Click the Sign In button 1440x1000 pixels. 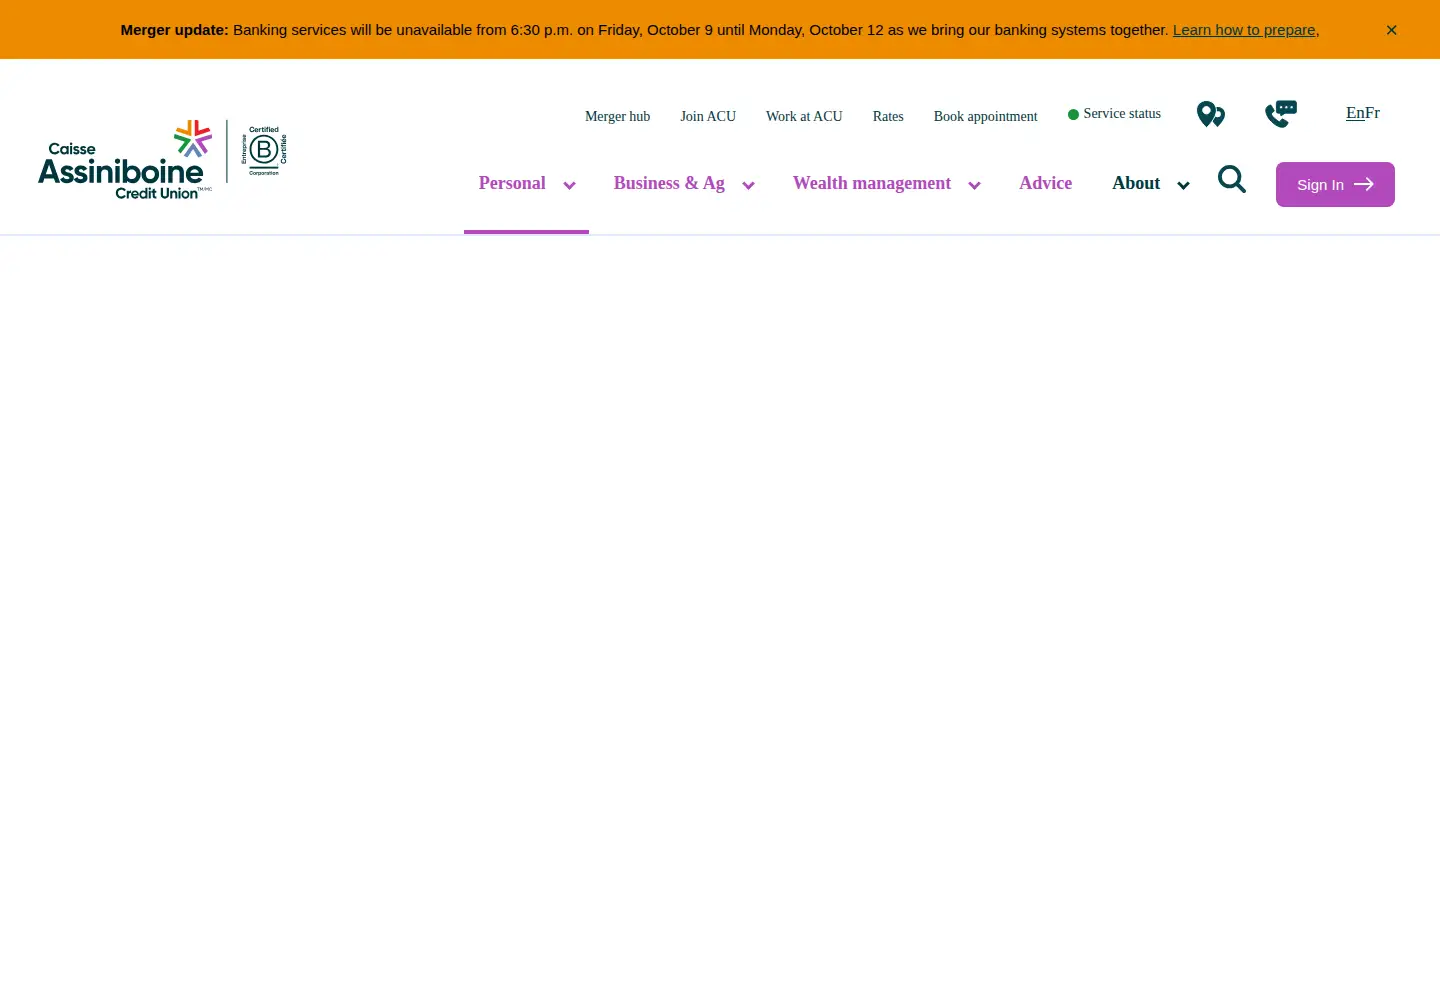pyautogui.click(x=1335, y=184)
